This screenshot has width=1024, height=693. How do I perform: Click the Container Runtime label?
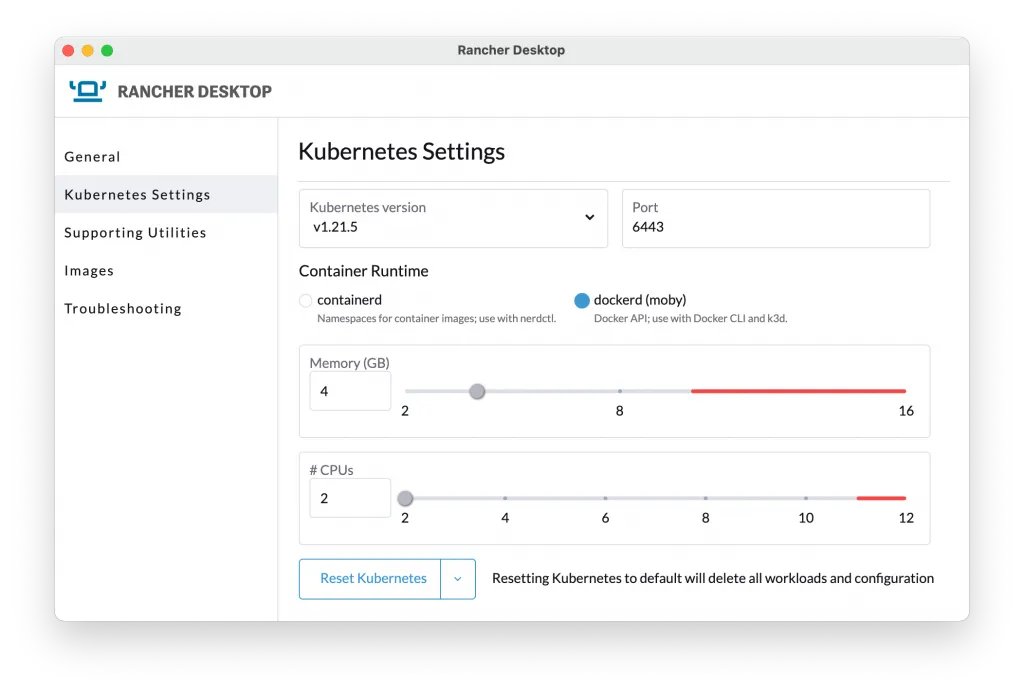point(364,271)
